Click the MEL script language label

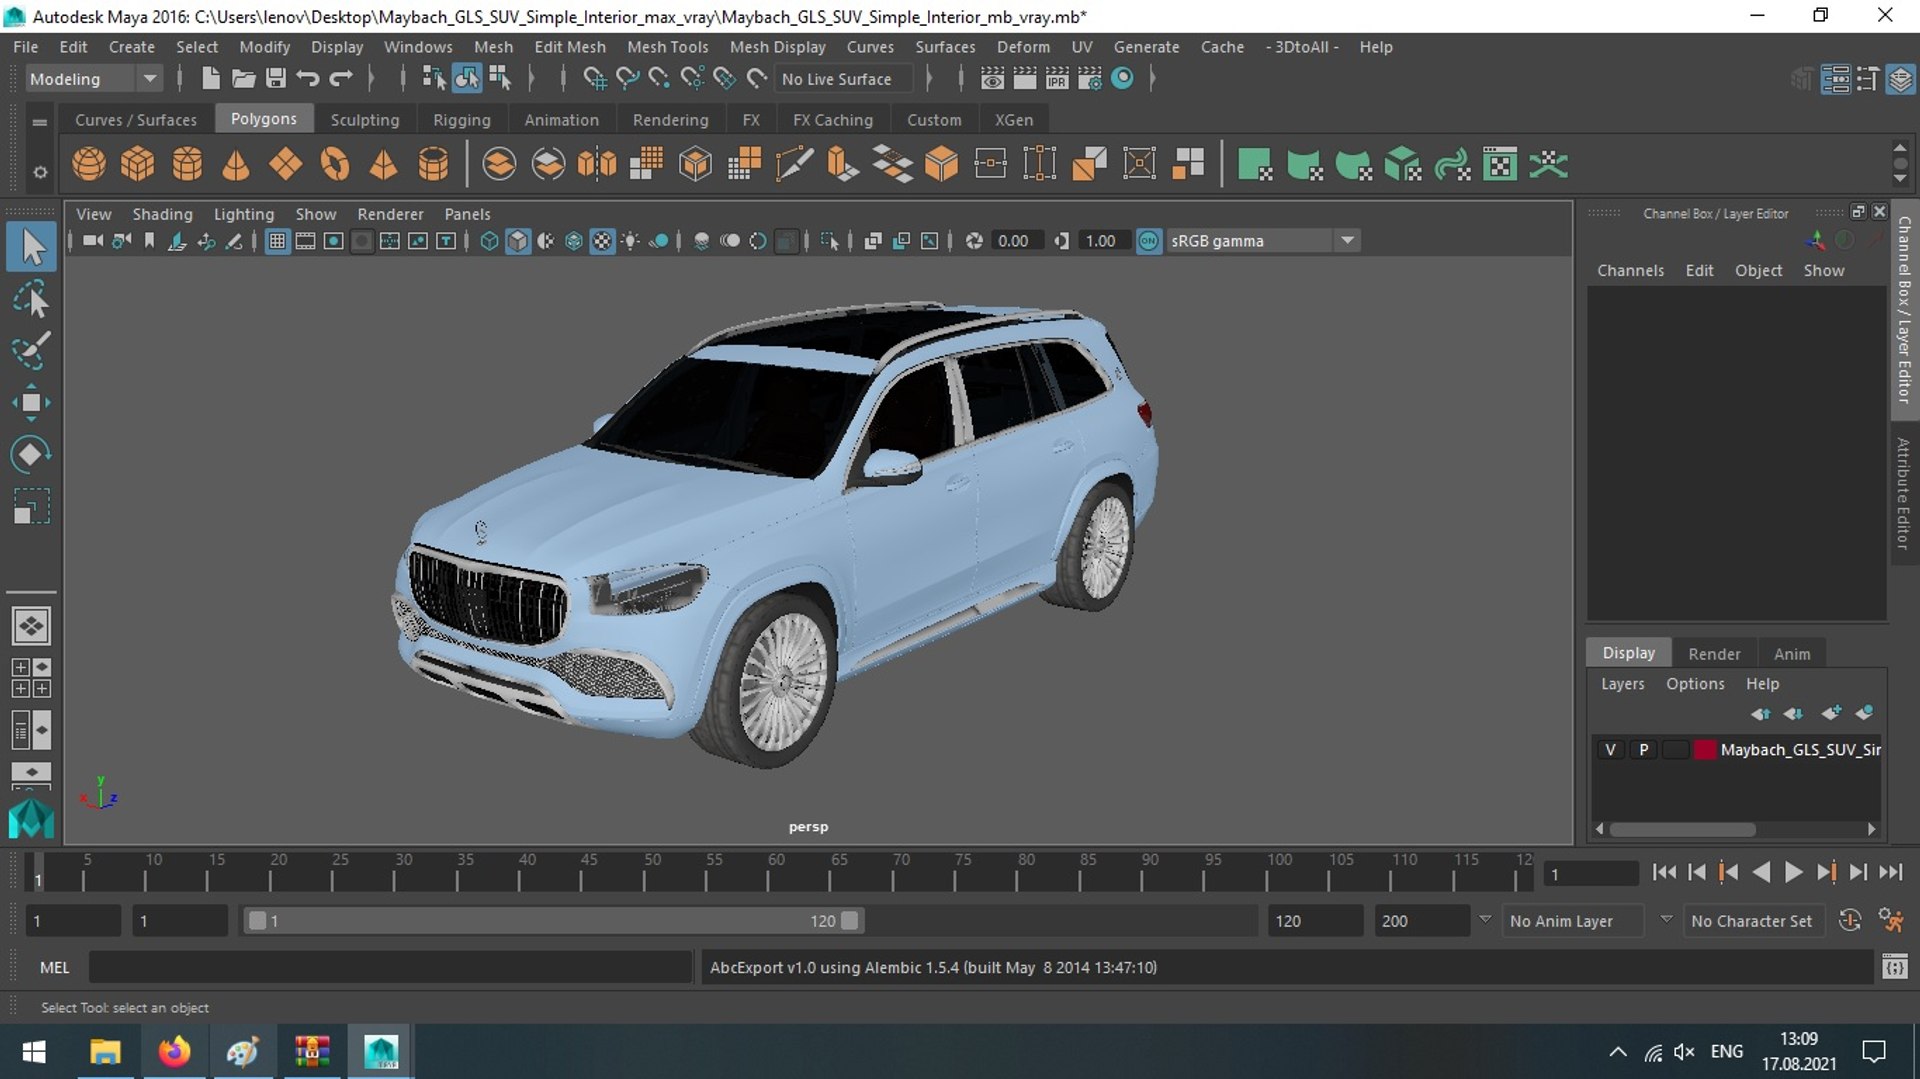(54, 968)
